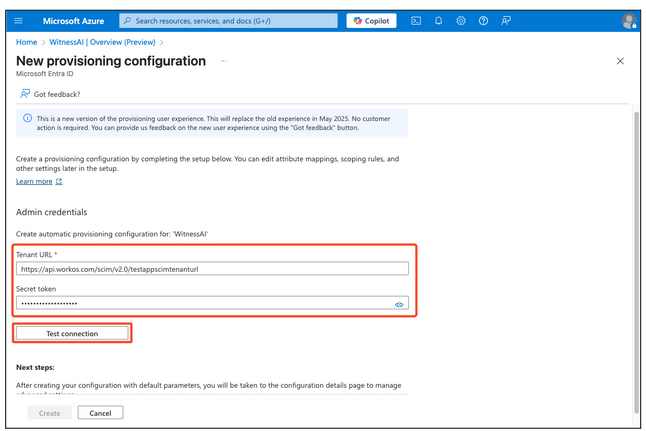Open Copilot
The width and height of the screenshot is (646, 431).
coord(371,21)
